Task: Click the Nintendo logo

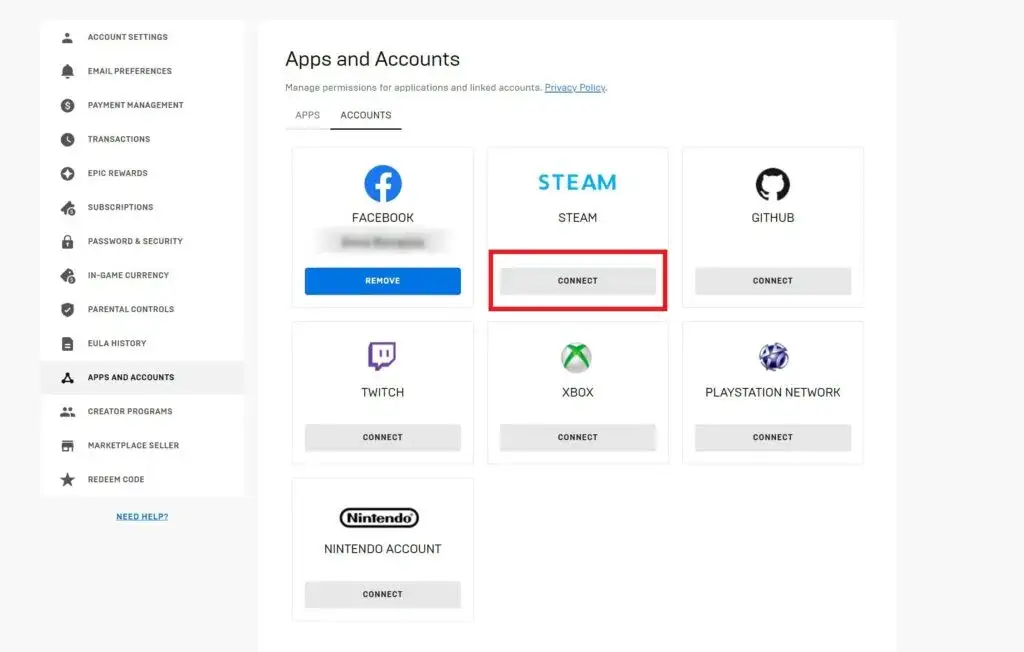Action: 382,518
